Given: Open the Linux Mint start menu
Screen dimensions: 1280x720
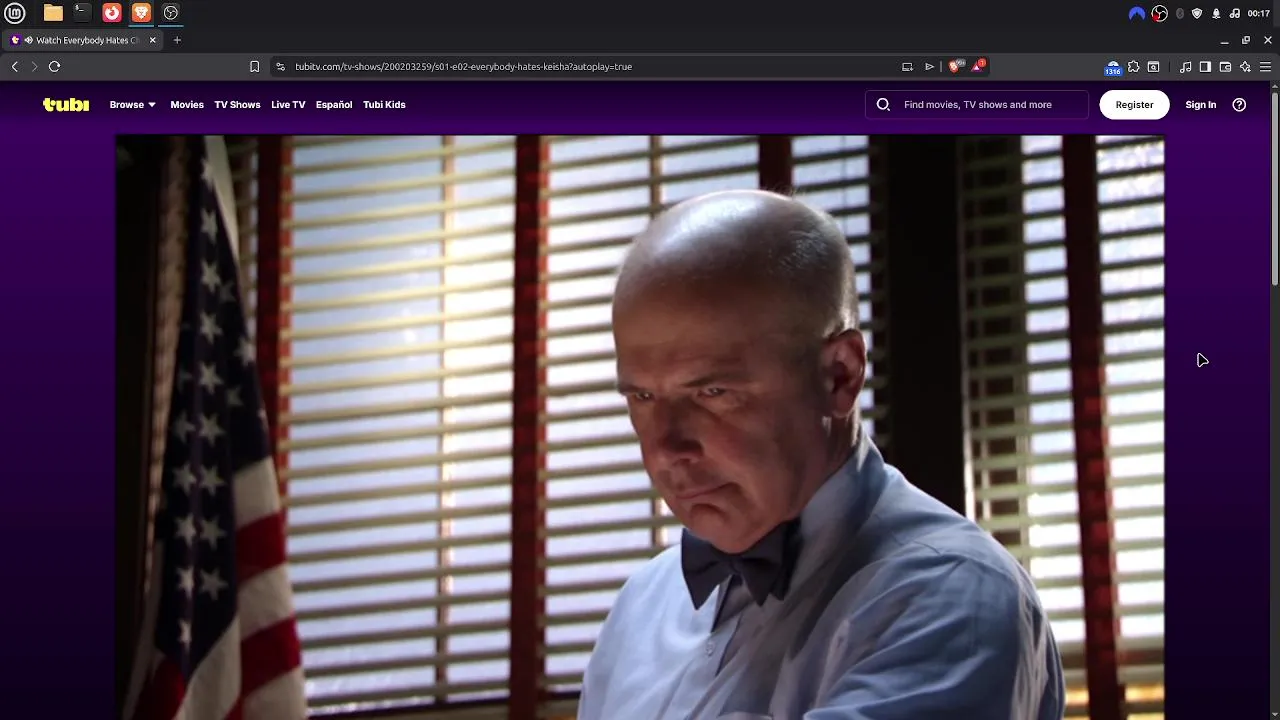Looking at the screenshot, I should pos(15,13).
